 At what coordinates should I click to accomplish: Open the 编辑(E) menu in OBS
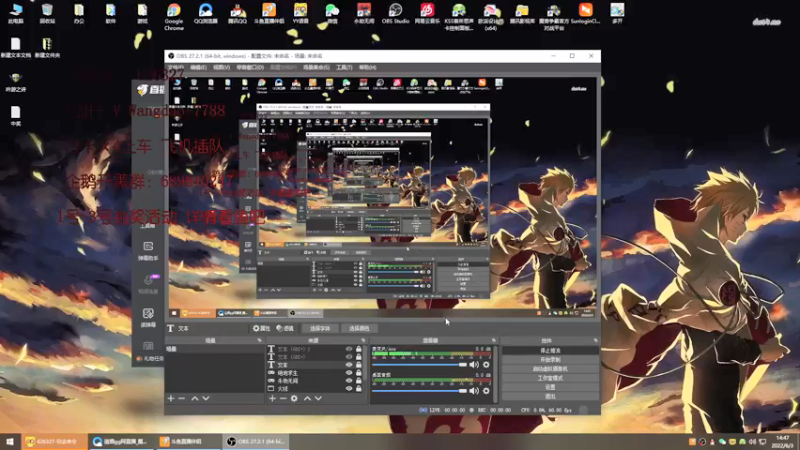[x=198, y=67]
